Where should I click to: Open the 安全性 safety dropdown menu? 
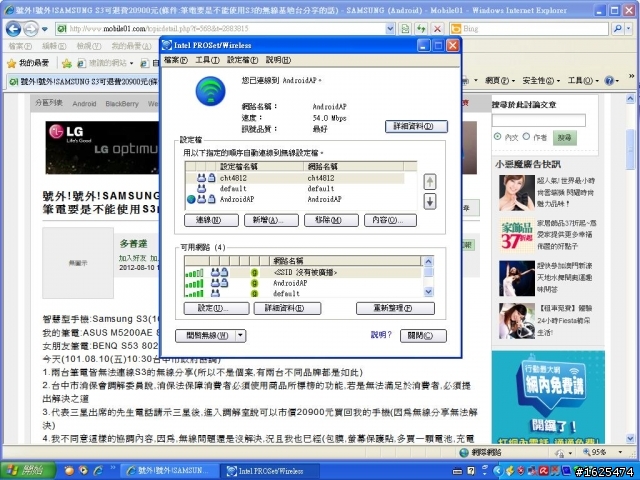pos(541,81)
